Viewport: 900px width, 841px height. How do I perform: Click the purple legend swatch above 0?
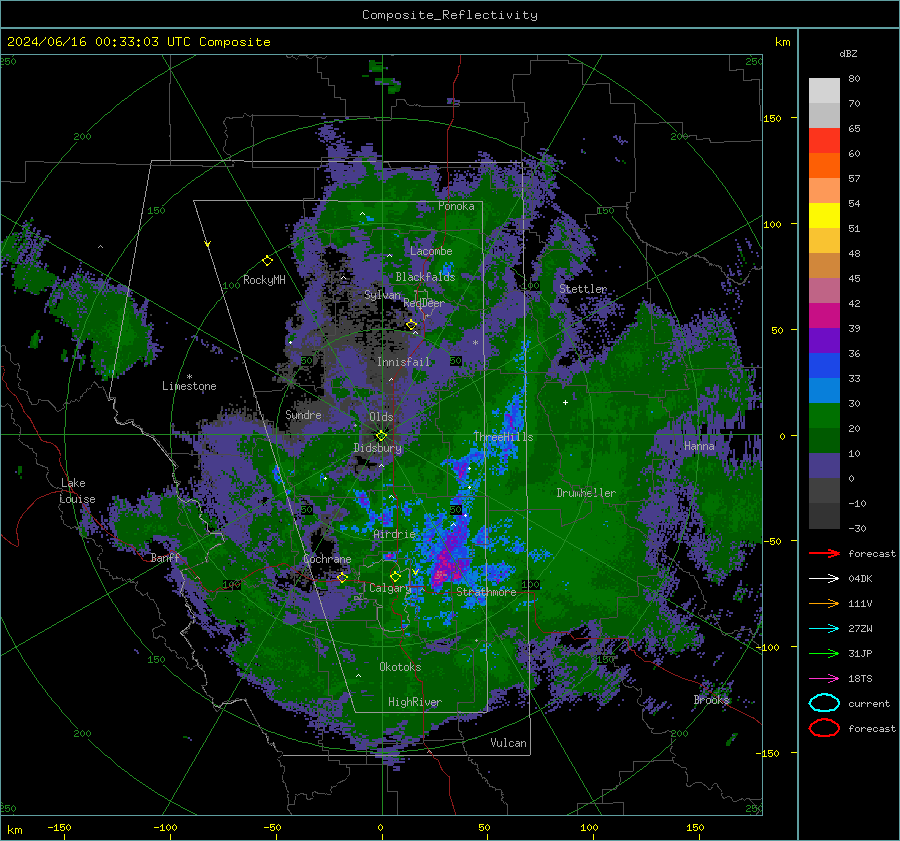pyautogui.click(x=824, y=466)
